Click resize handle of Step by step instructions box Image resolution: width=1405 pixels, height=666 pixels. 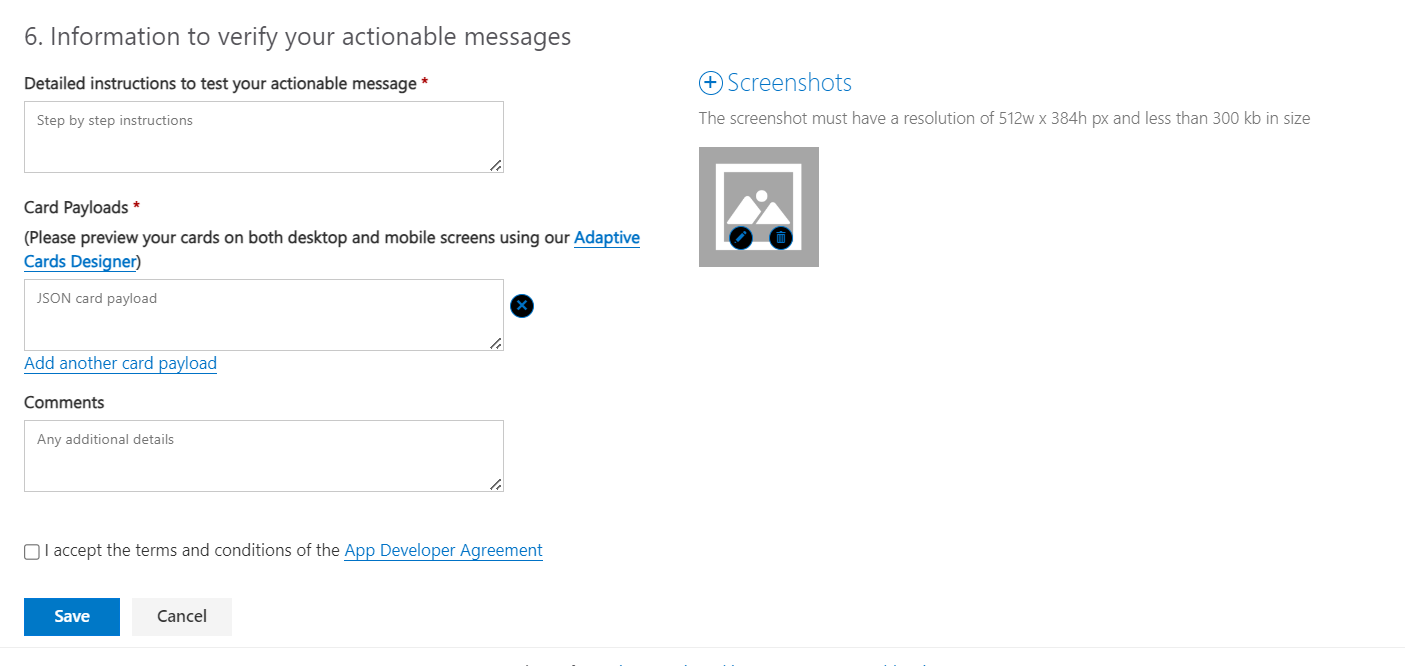496,165
